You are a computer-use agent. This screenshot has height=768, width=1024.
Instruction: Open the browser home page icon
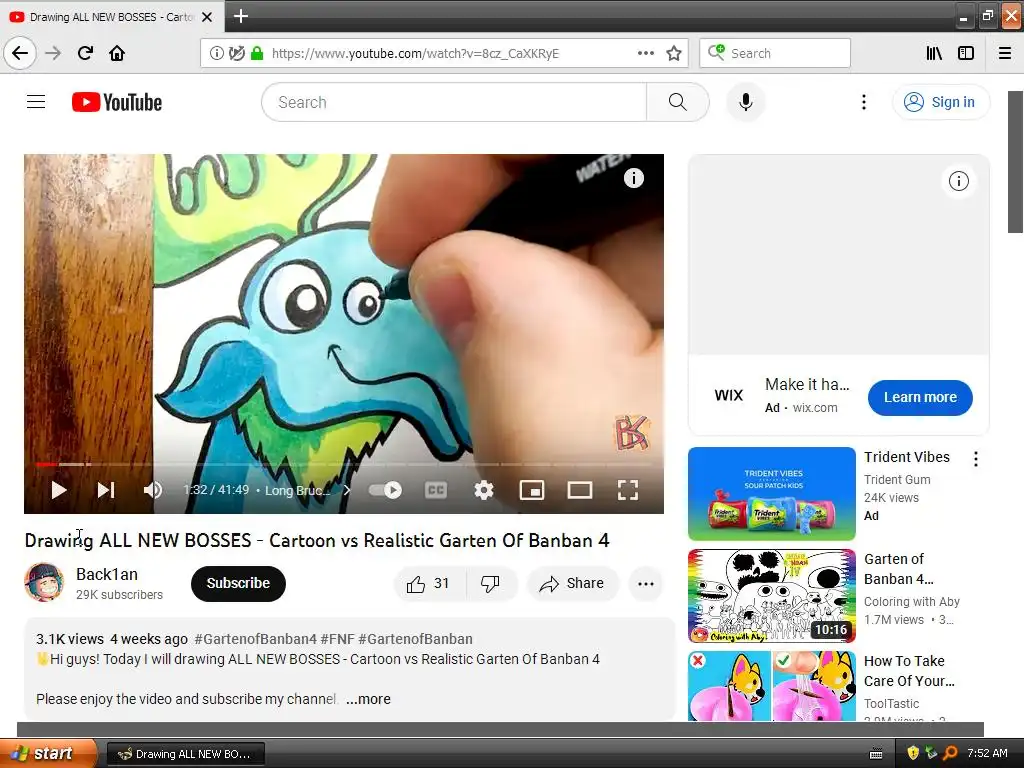117,53
